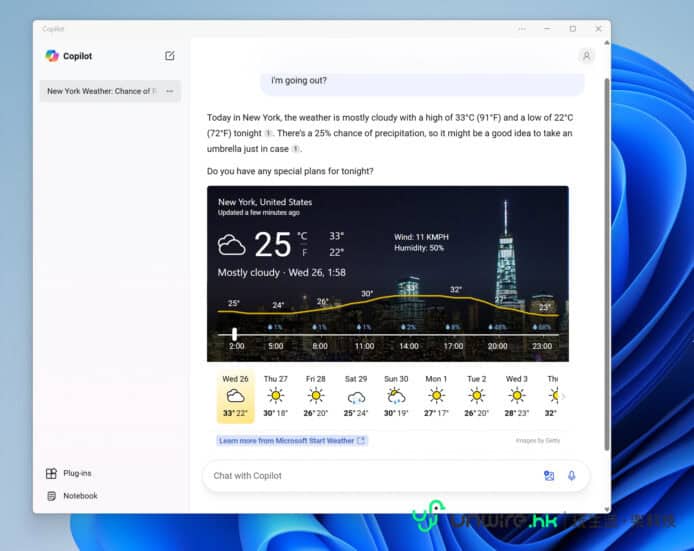The image size is (694, 551).
Task: Switch temperature unit to Celsius
Action: [x=302, y=237]
